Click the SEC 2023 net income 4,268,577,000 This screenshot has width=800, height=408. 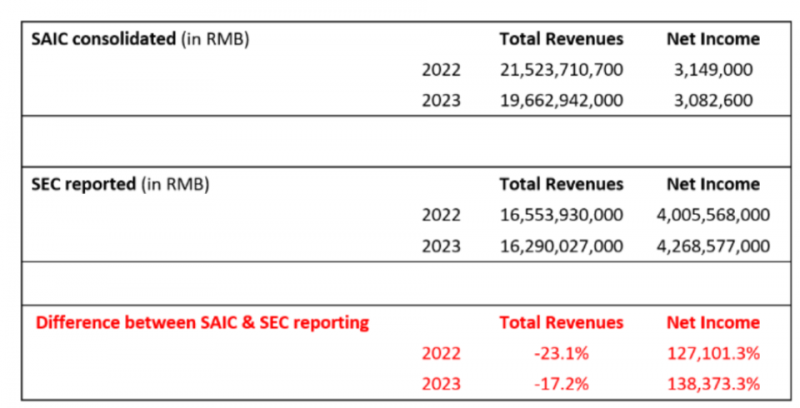712,245
